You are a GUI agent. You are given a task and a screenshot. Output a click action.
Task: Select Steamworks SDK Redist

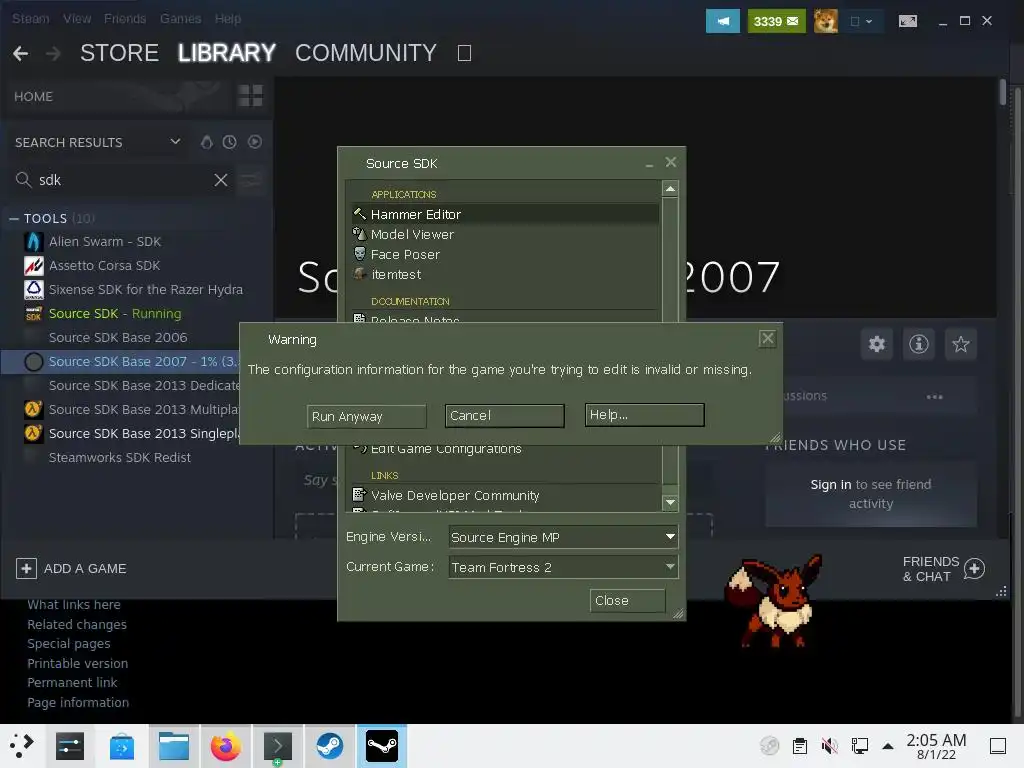[x=120, y=458]
